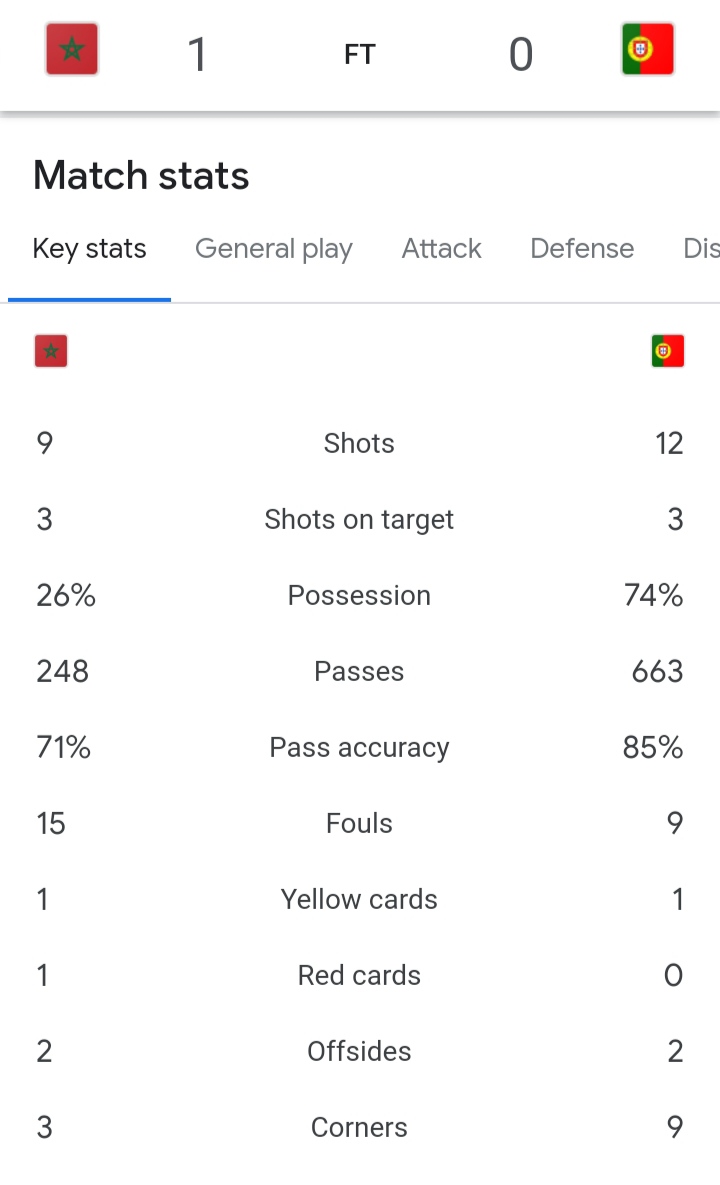This screenshot has width=720, height=1185.
Task: Click the Match stats heading
Action: pyautogui.click(x=141, y=175)
